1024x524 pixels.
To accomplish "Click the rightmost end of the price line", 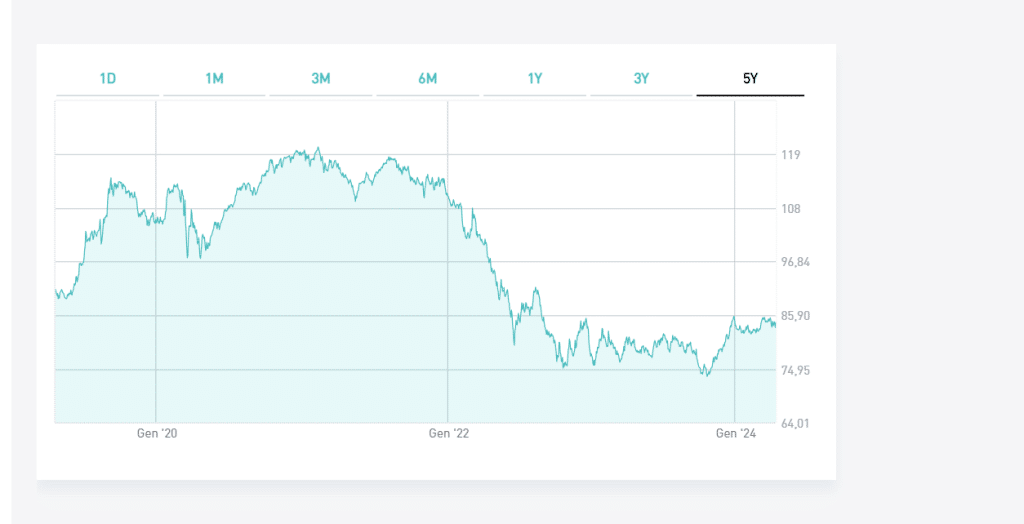I will pos(775,325).
